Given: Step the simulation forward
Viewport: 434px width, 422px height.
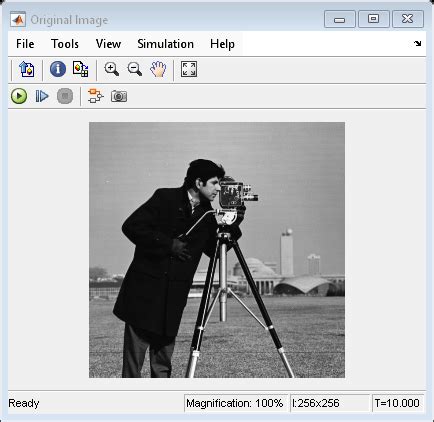Looking at the screenshot, I should pos(42,96).
